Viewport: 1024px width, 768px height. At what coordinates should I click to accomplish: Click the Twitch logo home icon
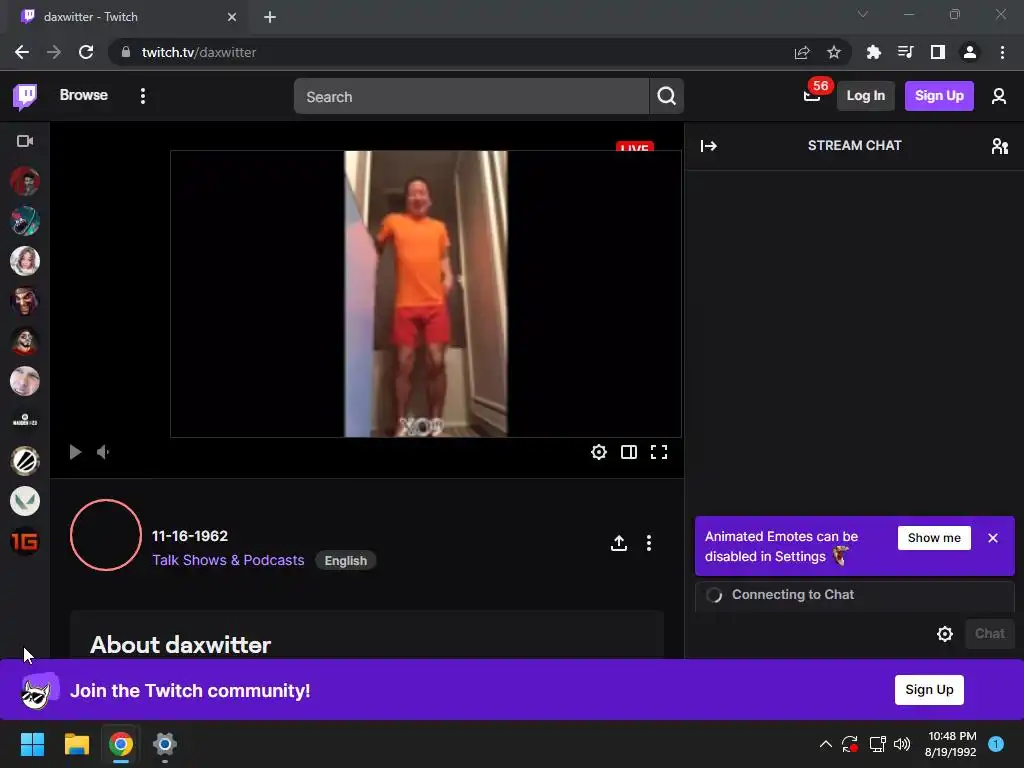25,97
